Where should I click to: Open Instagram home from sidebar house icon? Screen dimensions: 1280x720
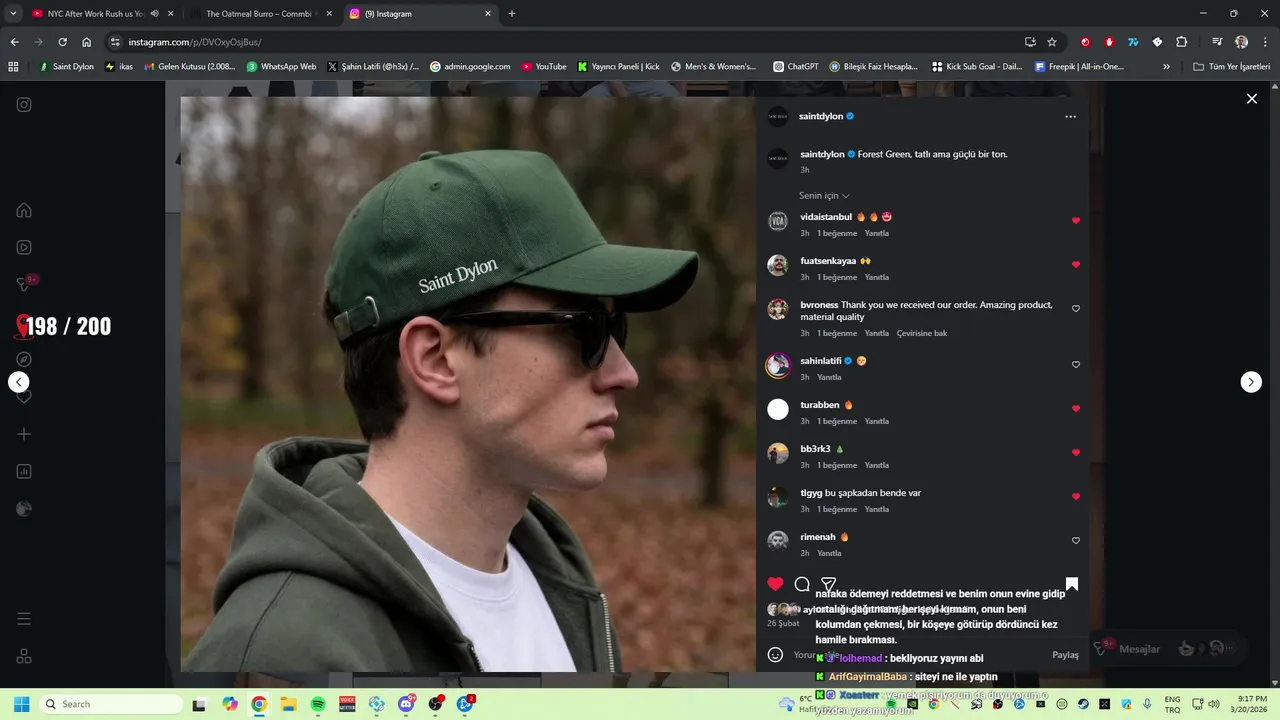(x=24, y=210)
